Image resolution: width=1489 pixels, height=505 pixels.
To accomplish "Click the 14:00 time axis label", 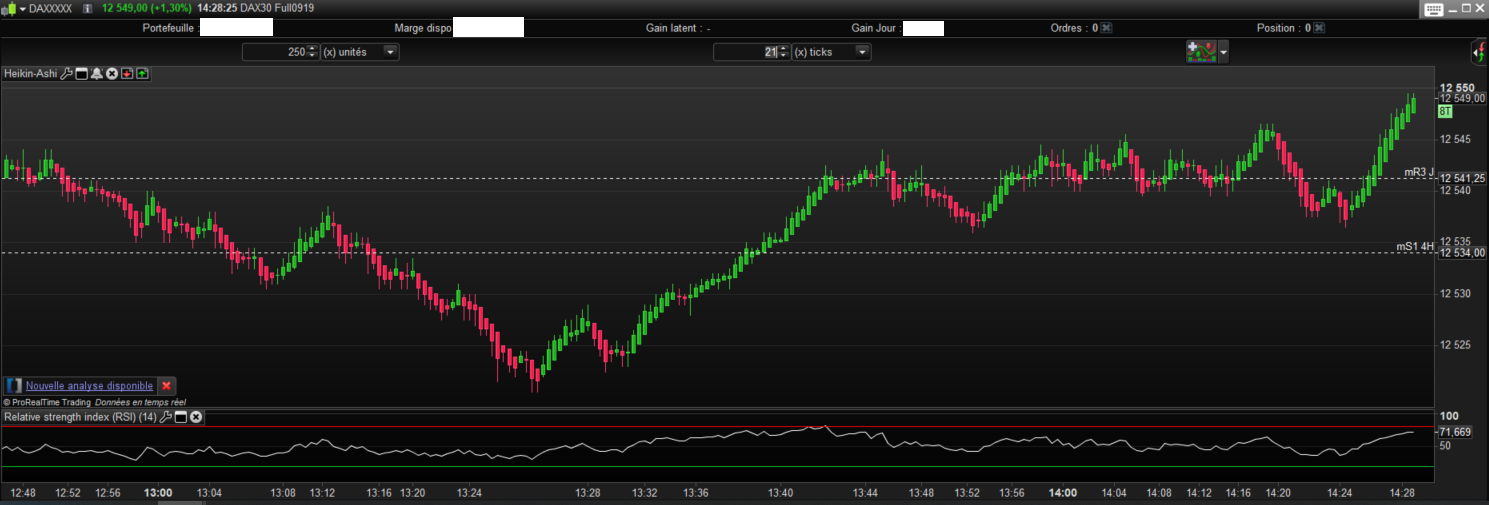I will coord(1063,493).
